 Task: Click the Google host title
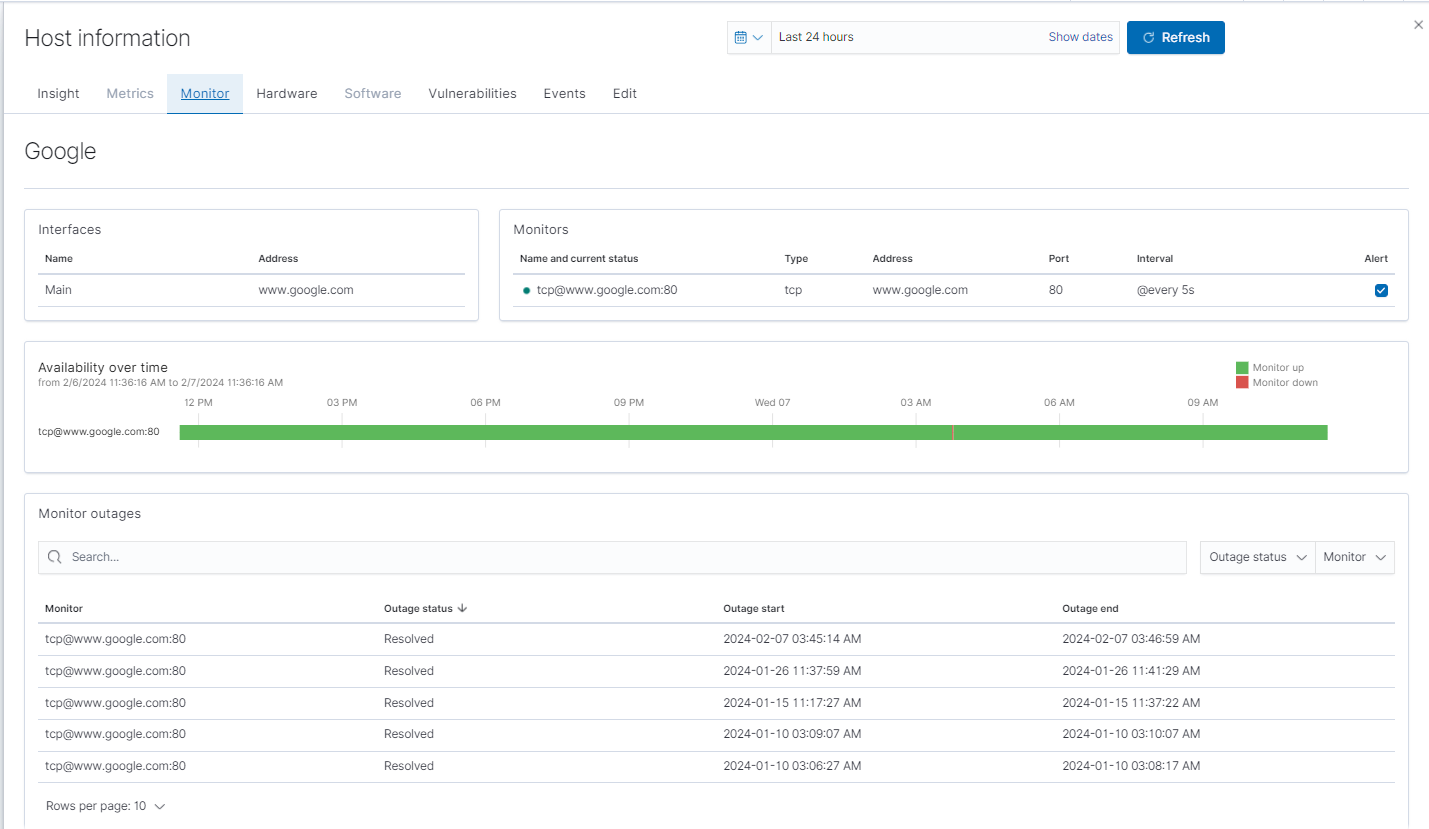click(x=60, y=152)
